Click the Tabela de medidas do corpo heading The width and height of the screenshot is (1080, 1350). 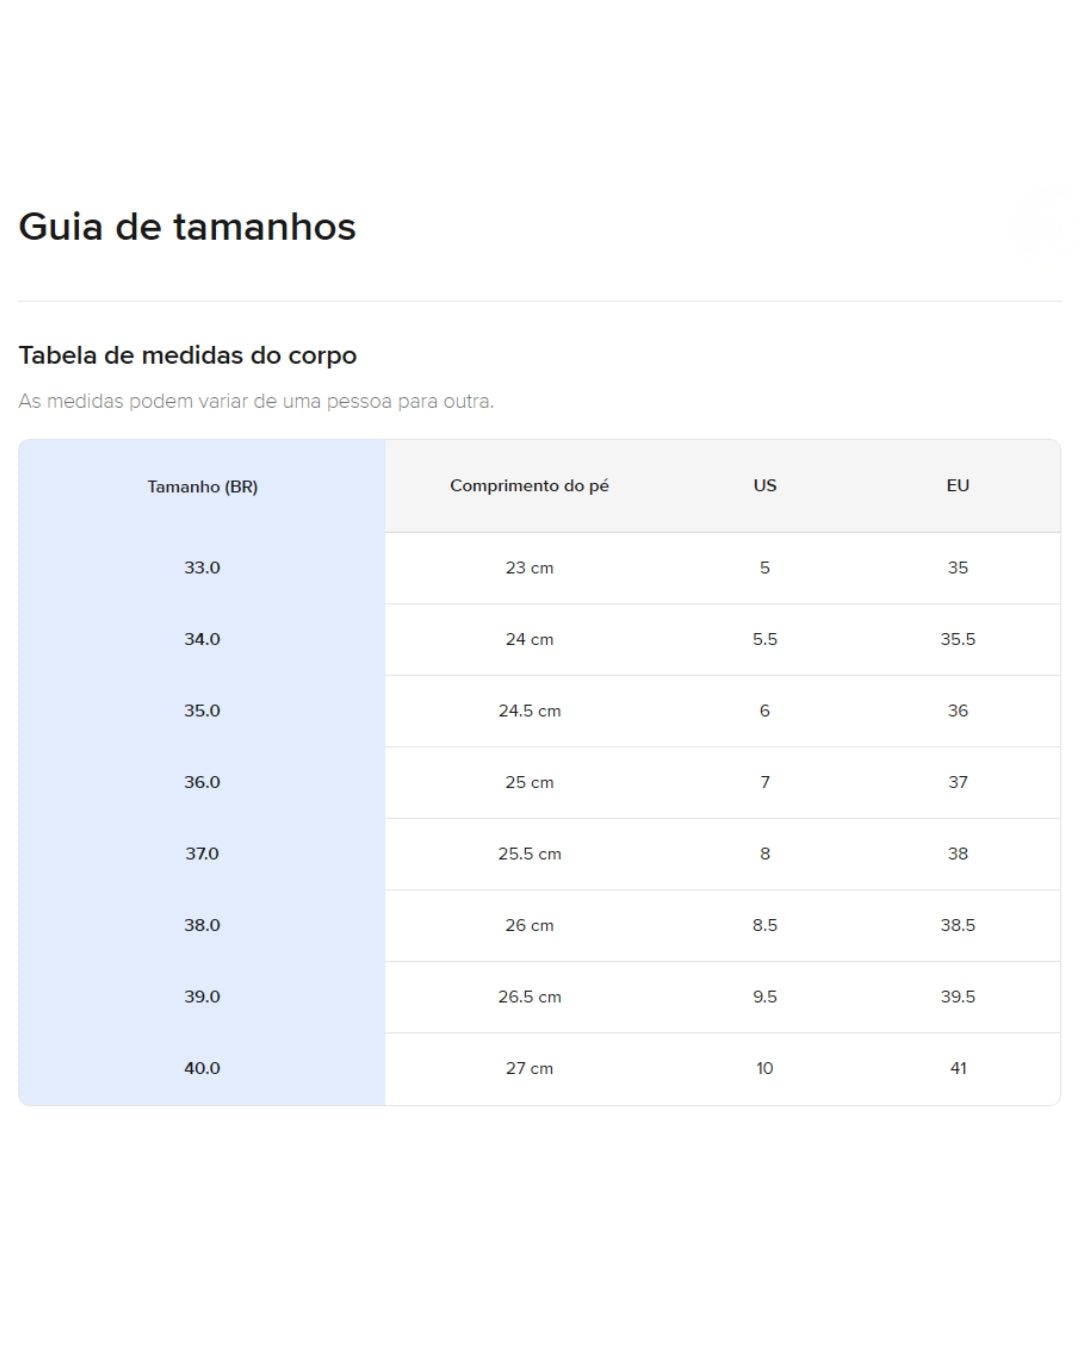tap(187, 355)
